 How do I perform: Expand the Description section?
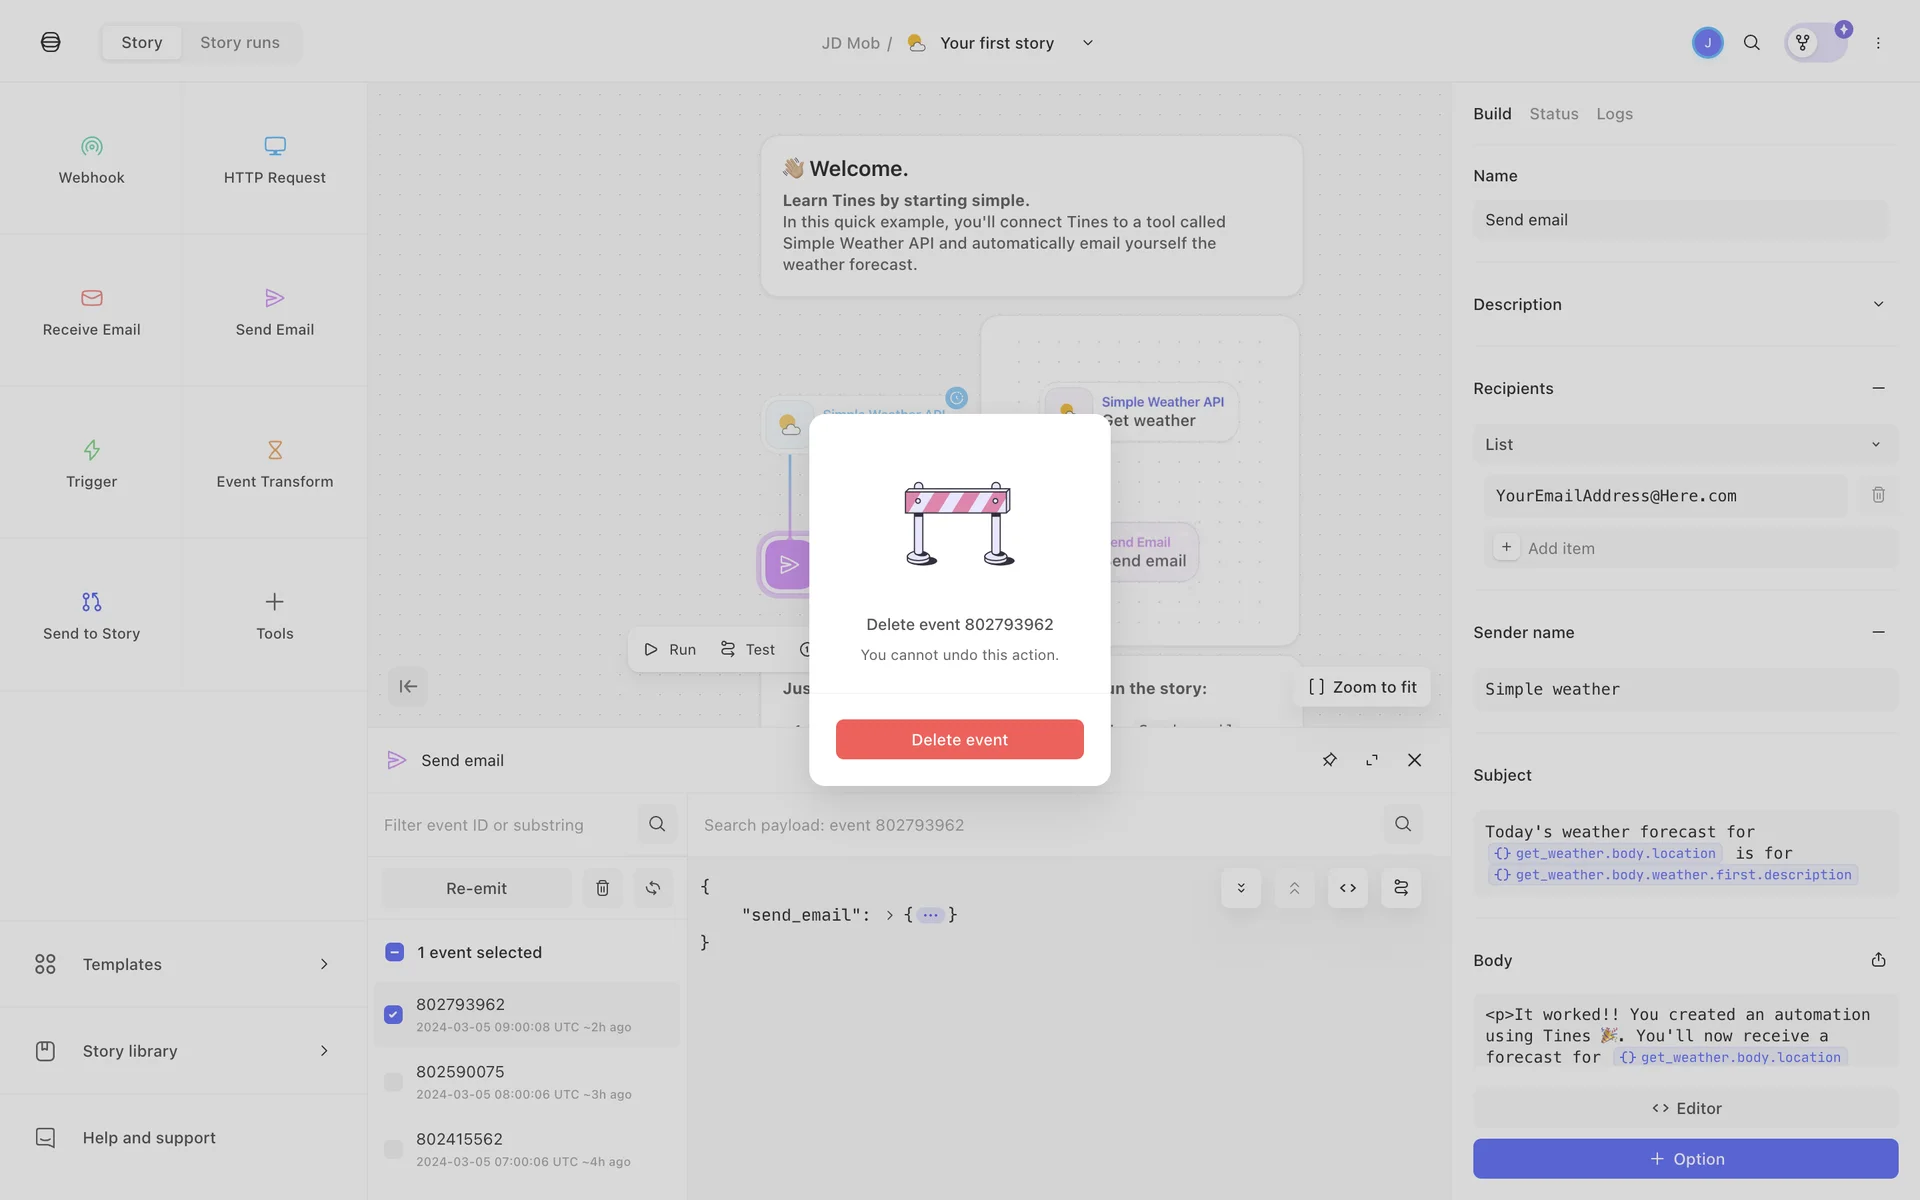tap(1877, 304)
